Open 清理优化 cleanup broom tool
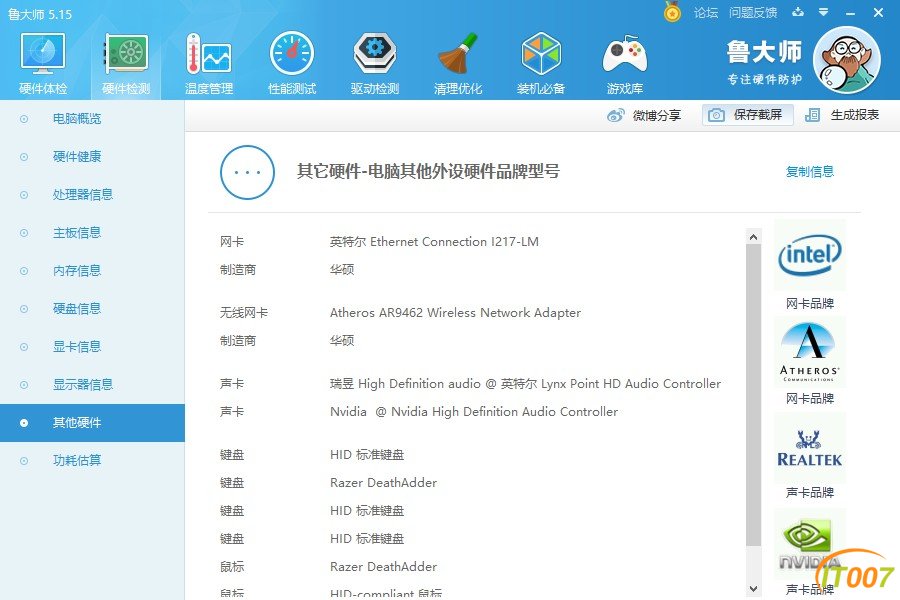Image resolution: width=900 pixels, height=600 pixels. tap(458, 63)
